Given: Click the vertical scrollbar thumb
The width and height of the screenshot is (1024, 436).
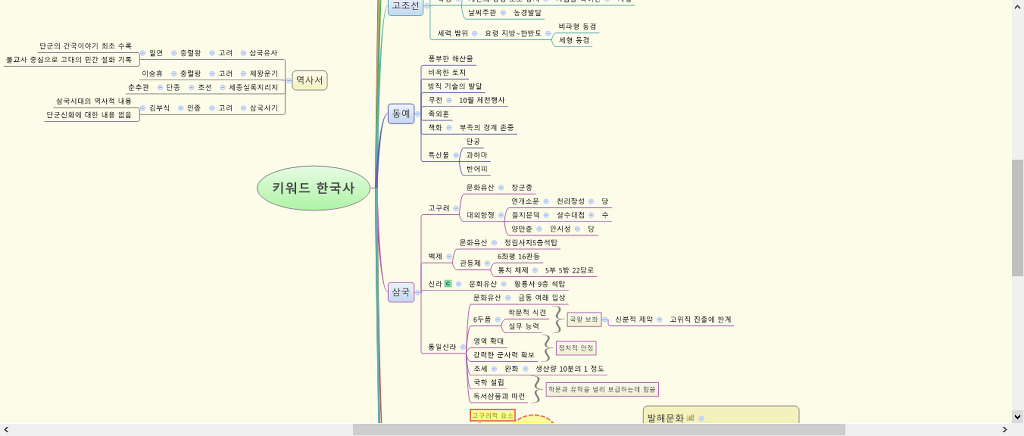Looking at the screenshot, I should (x=1017, y=216).
